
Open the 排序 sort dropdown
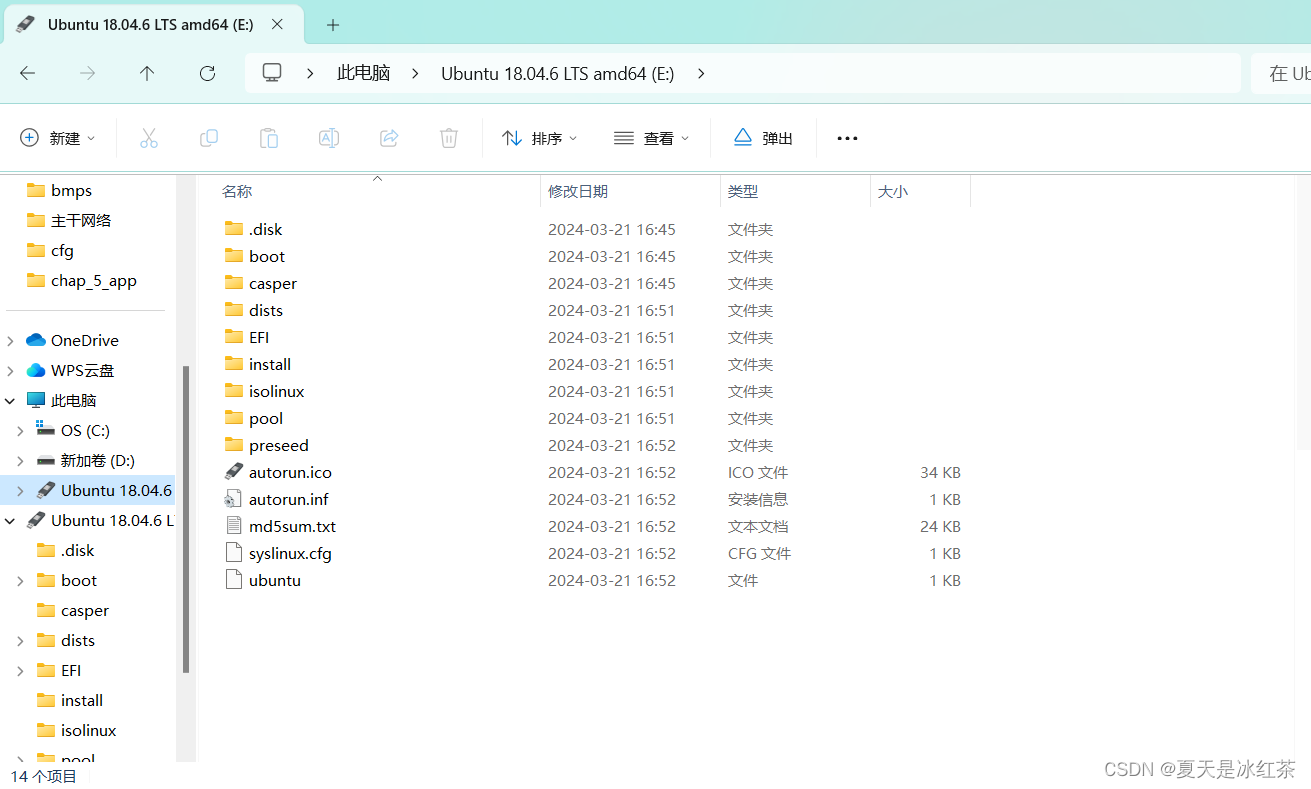coord(540,138)
